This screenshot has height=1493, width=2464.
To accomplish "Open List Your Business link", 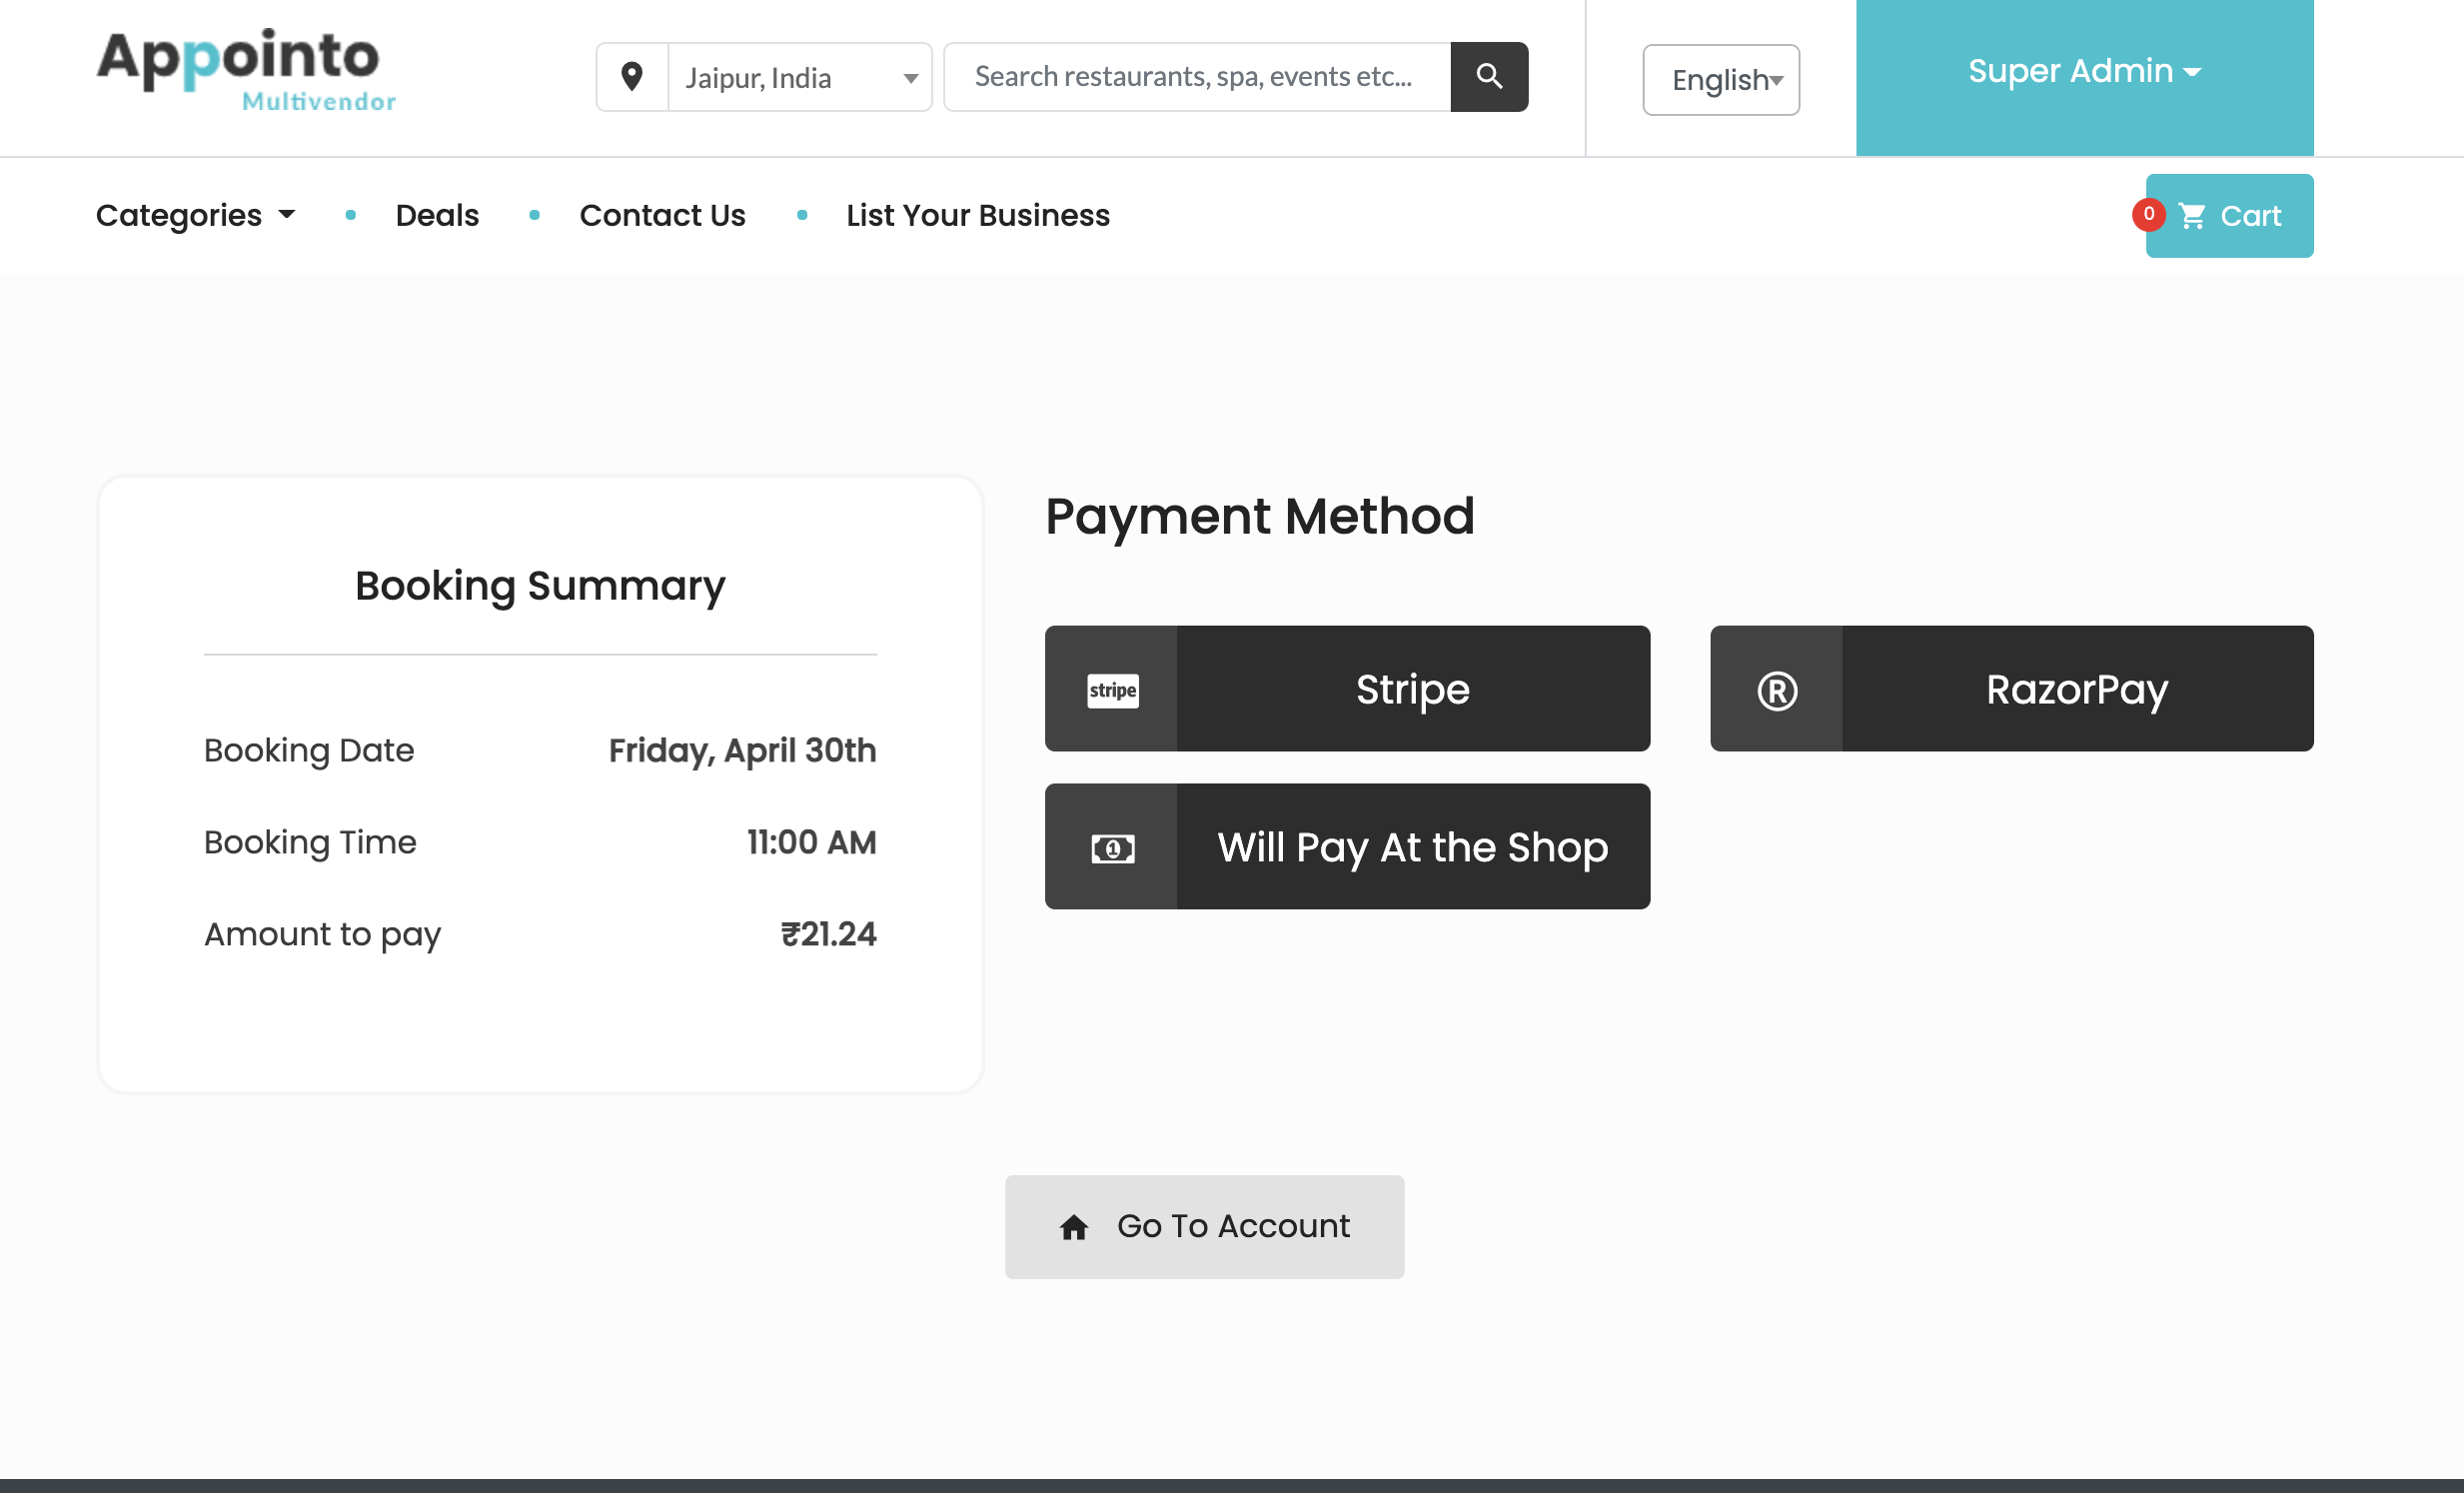I will coord(977,216).
